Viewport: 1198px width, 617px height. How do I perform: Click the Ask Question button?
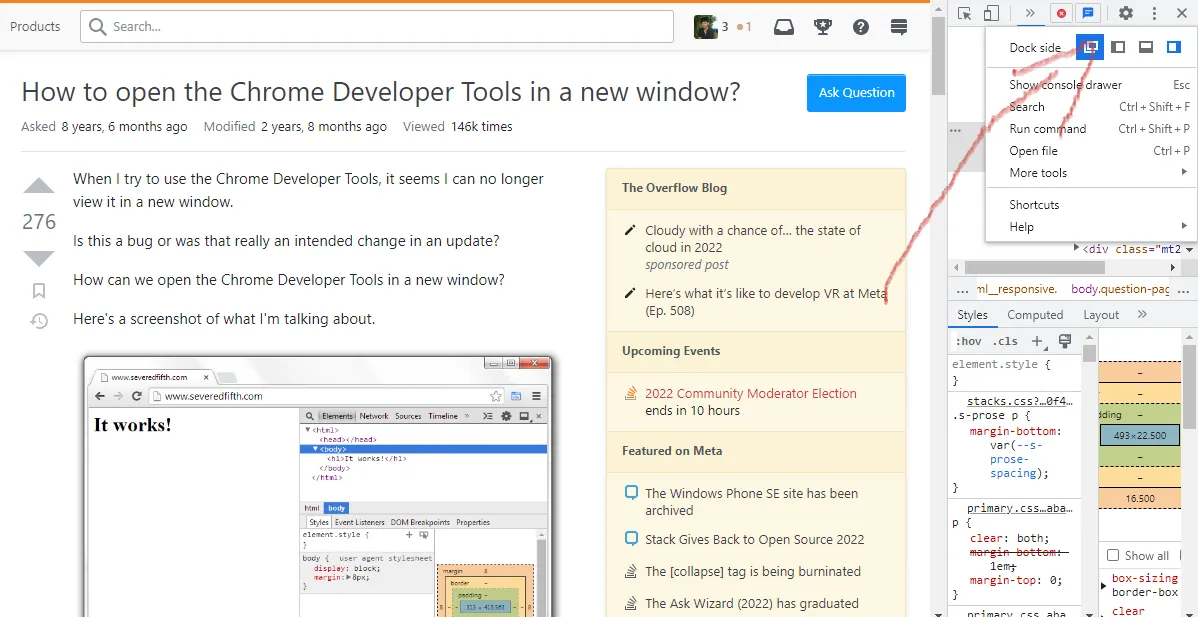856,92
